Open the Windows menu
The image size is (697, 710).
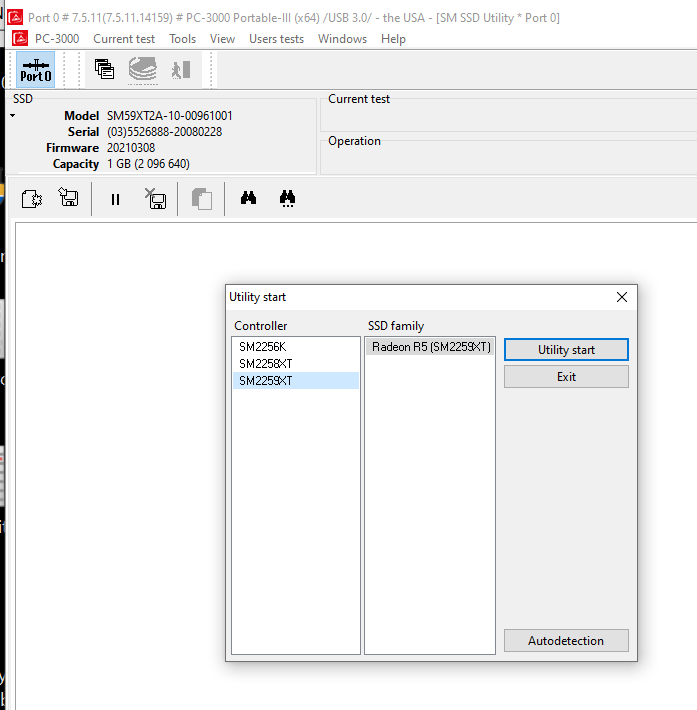pos(342,39)
